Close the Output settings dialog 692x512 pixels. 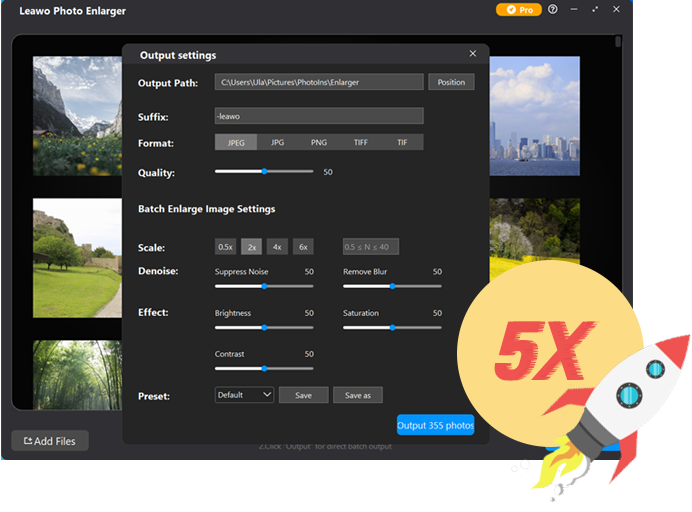coord(473,53)
